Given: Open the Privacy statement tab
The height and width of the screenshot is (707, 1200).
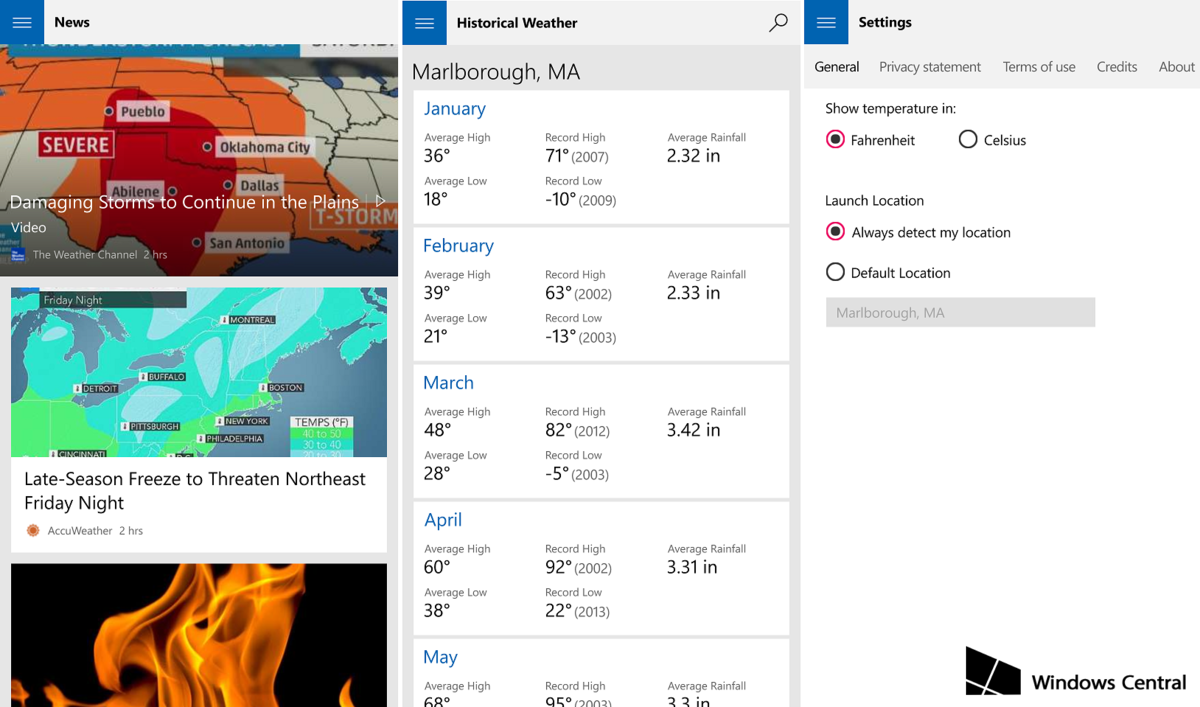Looking at the screenshot, I should pos(930,67).
